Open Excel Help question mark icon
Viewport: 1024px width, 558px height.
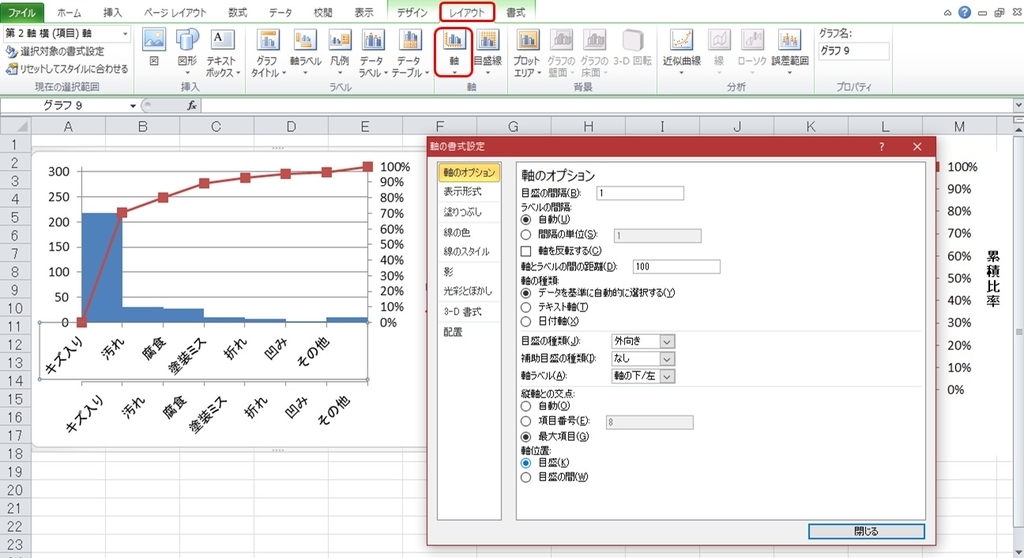coord(965,12)
